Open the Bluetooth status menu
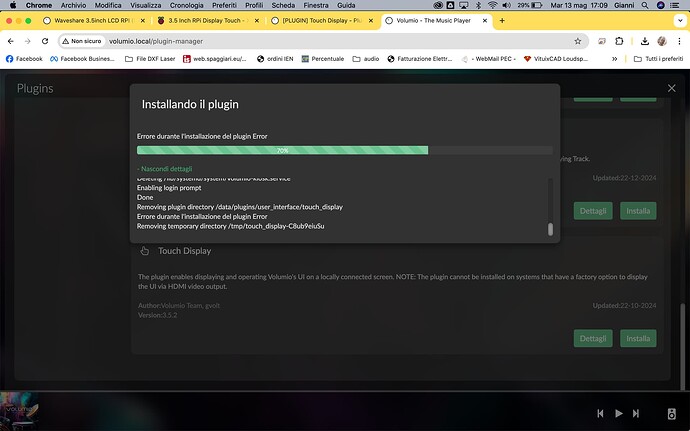Viewport: 690px width, 431px height. tap(478, 5)
